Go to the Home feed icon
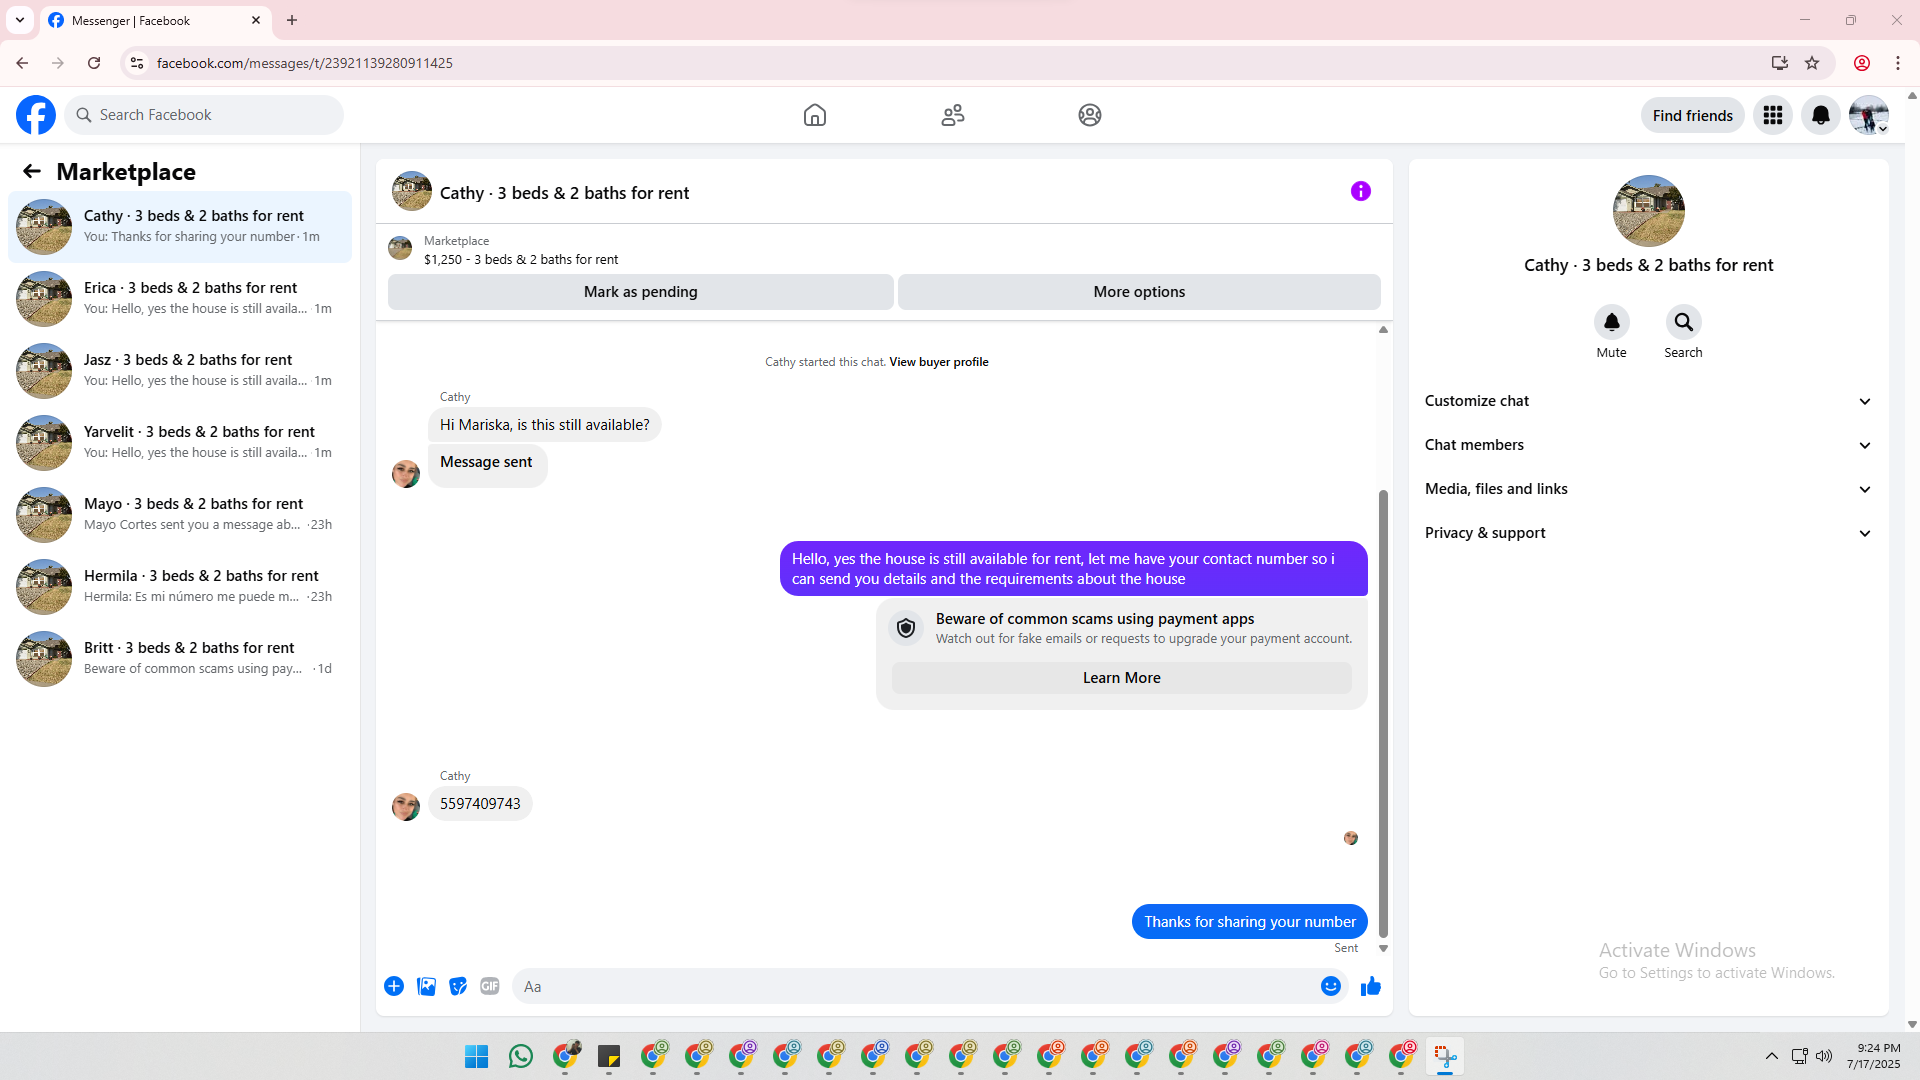1920x1080 pixels. (815, 115)
